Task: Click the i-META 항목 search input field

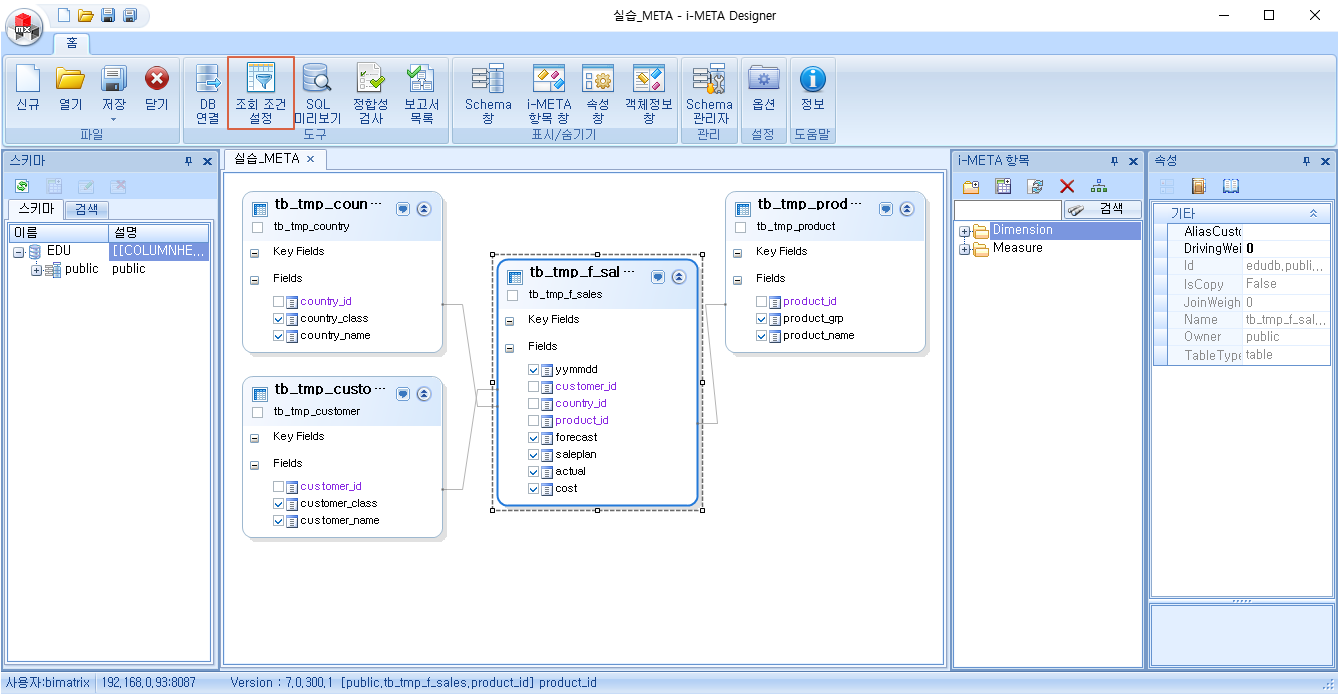Action: coord(1008,209)
